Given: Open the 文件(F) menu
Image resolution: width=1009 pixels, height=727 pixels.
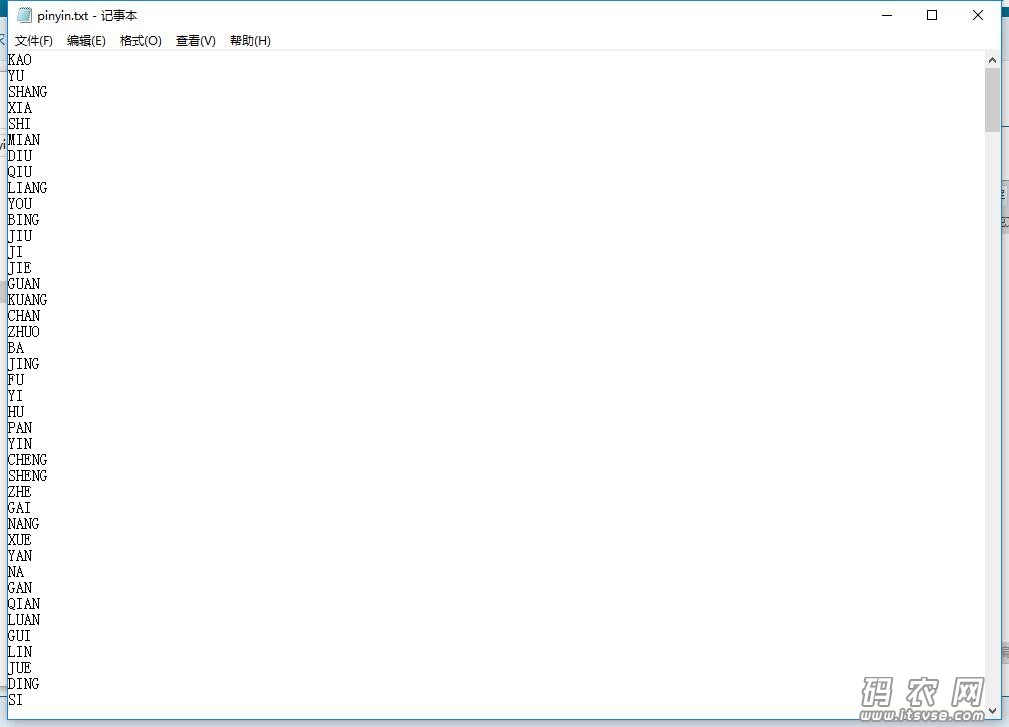Looking at the screenshot, I should click(x=33, y=41).
